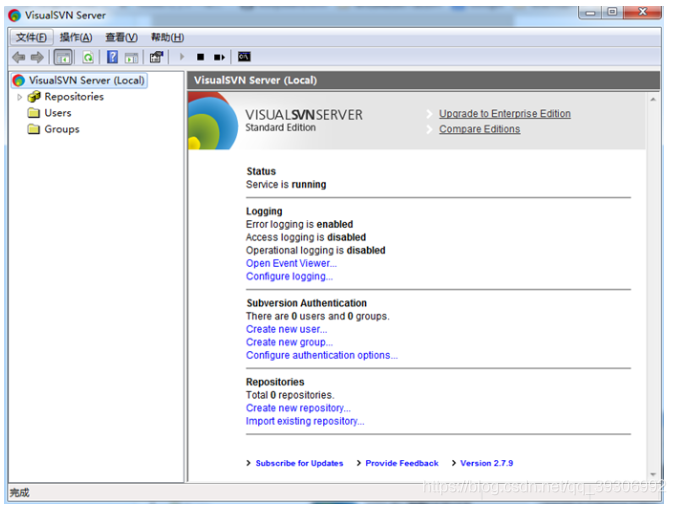The image size is (676, 505).
Task: Expand the Repositories tree node
Action: (x=19, y=97)
